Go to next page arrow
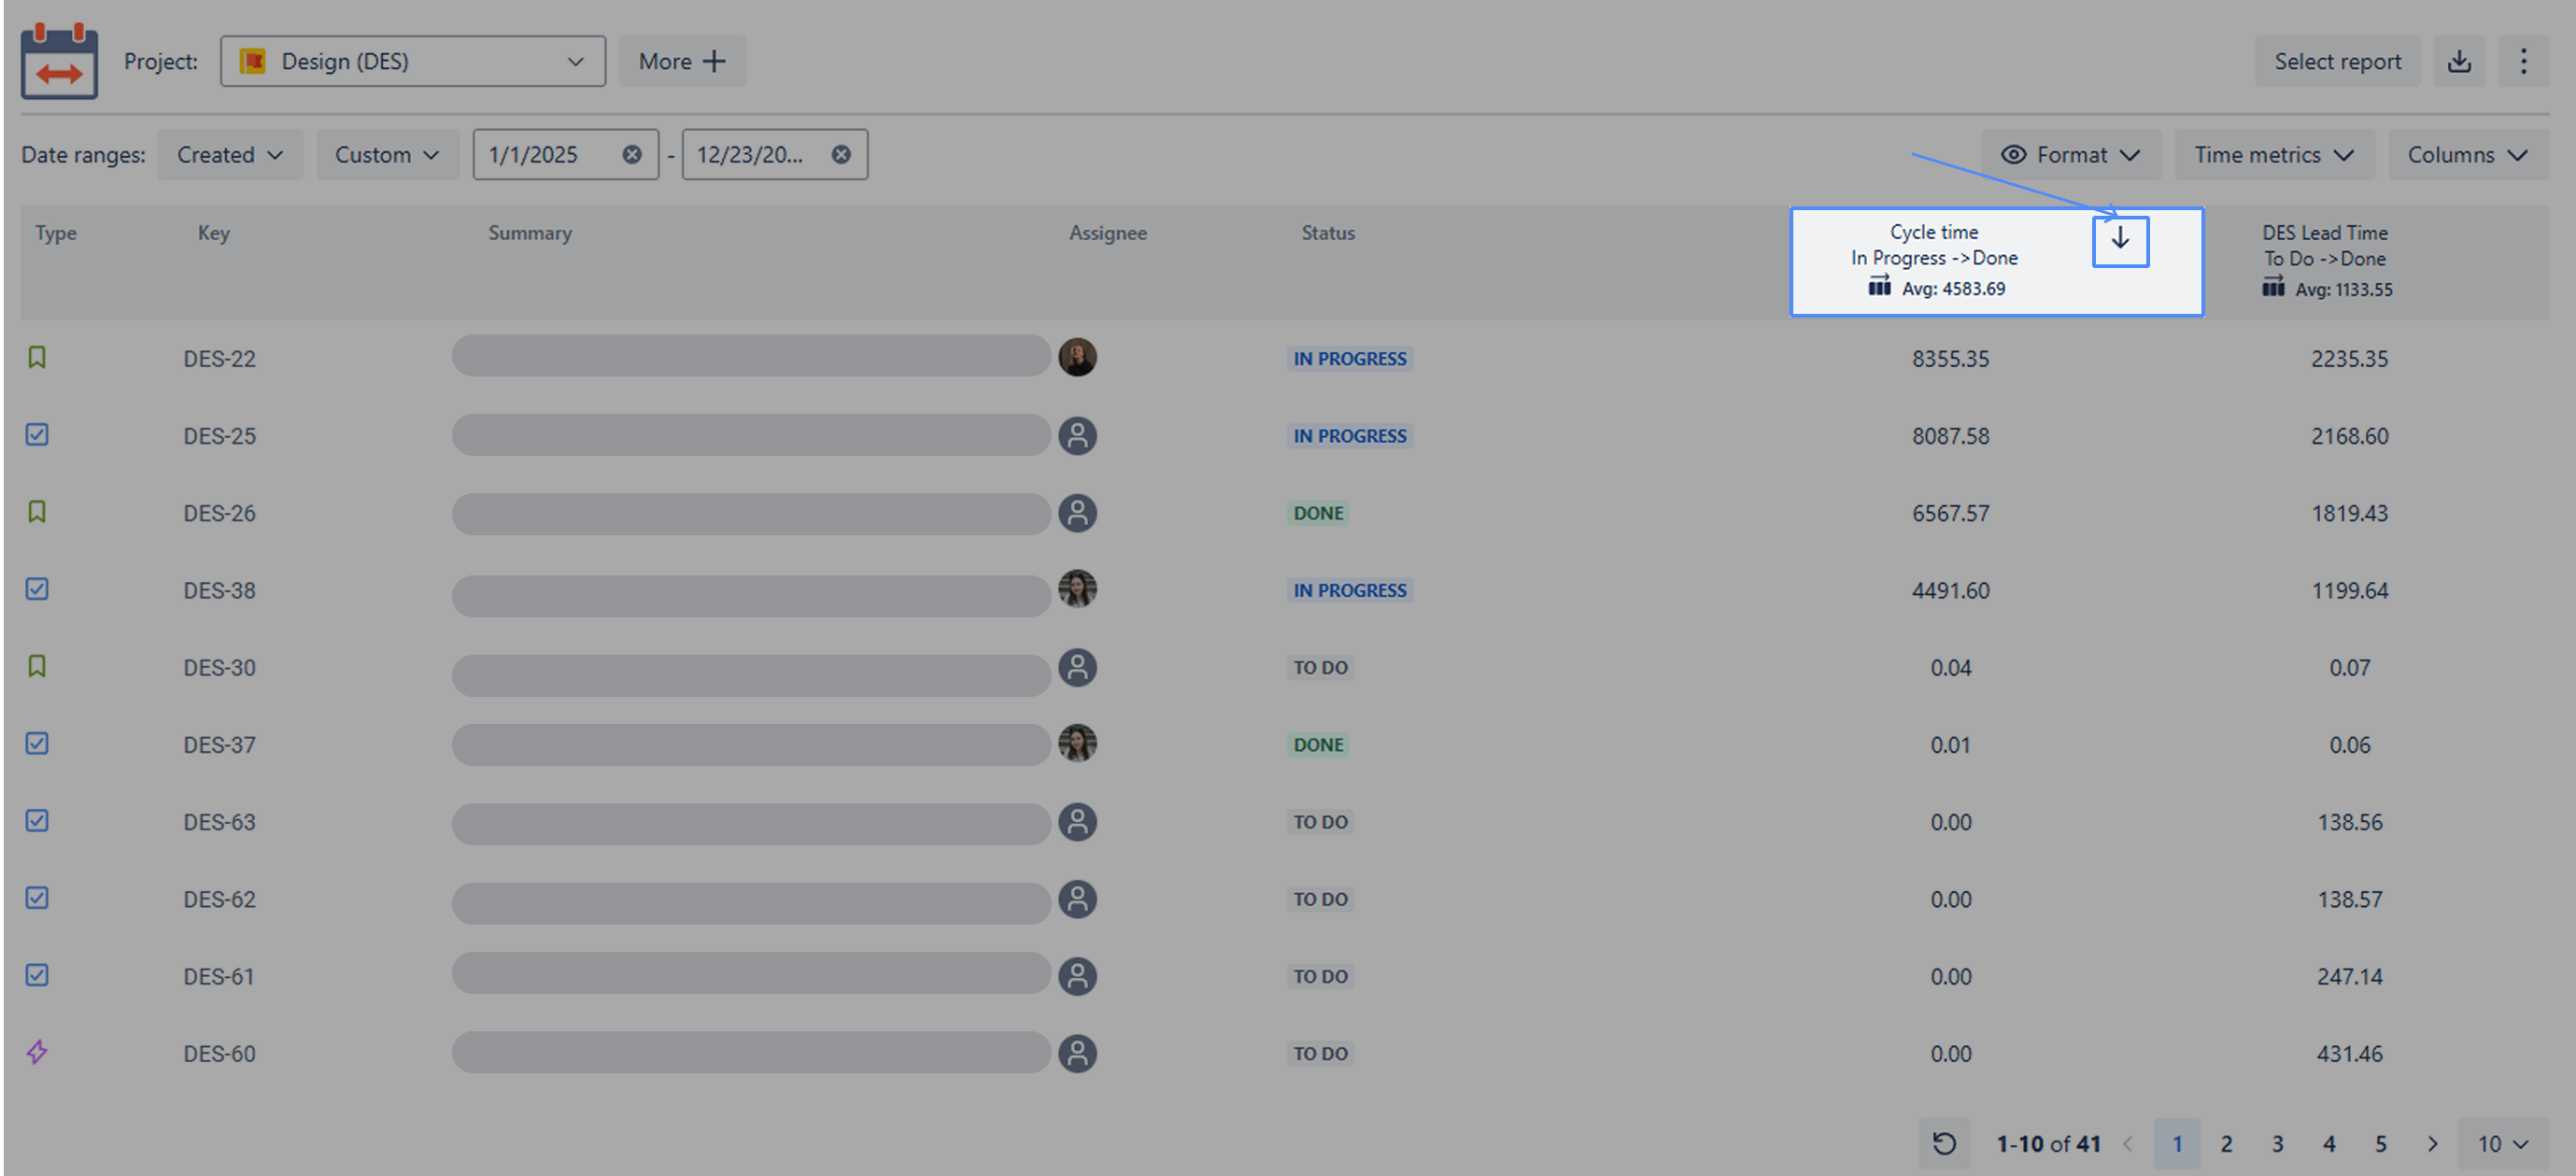Image resolution: width=2576 pixels, height=1176 pixels. (2432, 1143)
